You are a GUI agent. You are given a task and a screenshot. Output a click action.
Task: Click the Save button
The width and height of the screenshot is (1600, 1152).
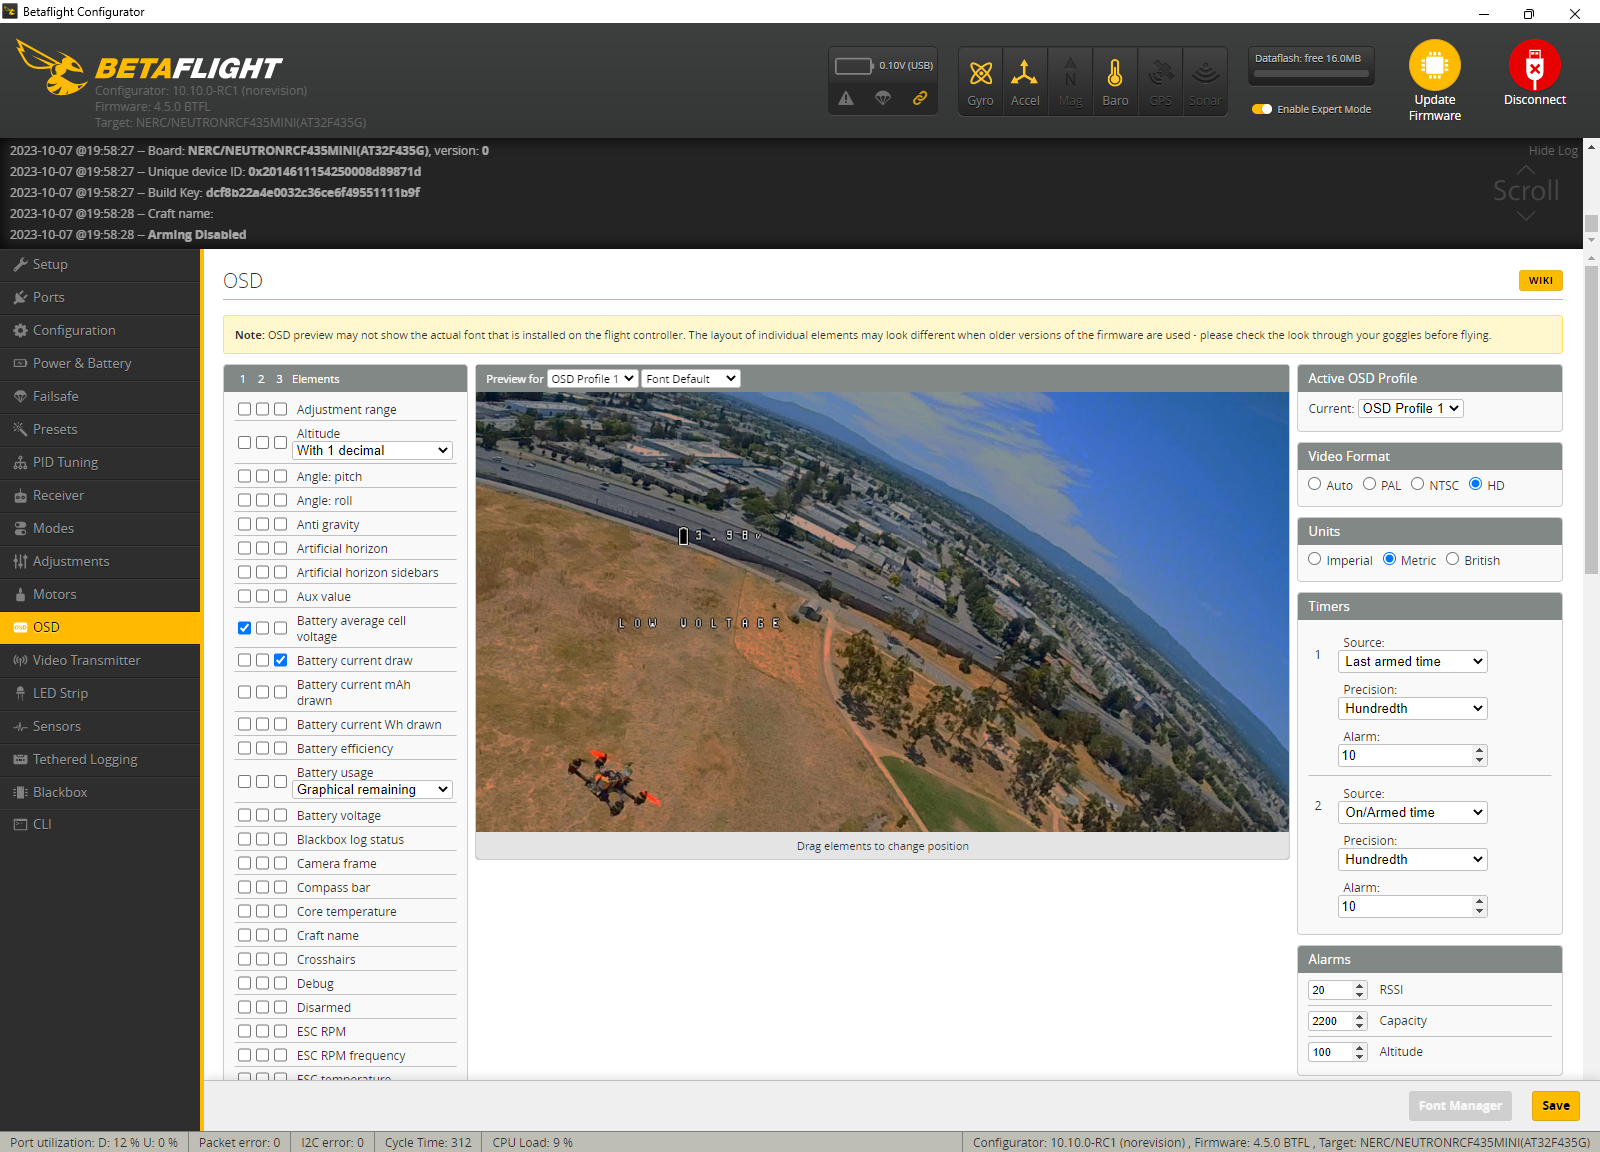point(1555,1106)
